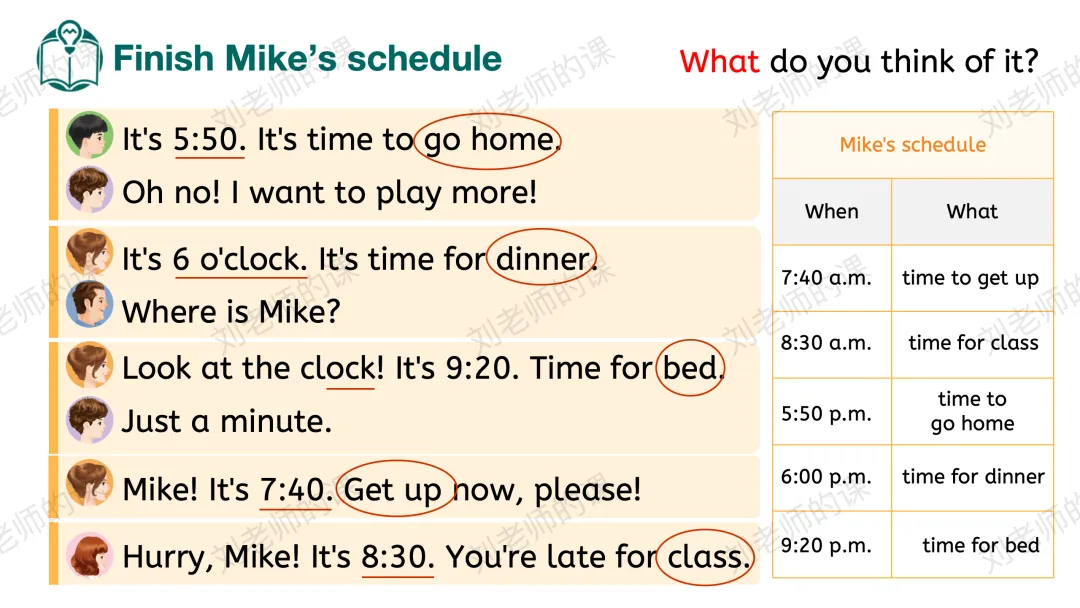Click the circled word 'bed'

pyautogui.click(x=690, y=368)
